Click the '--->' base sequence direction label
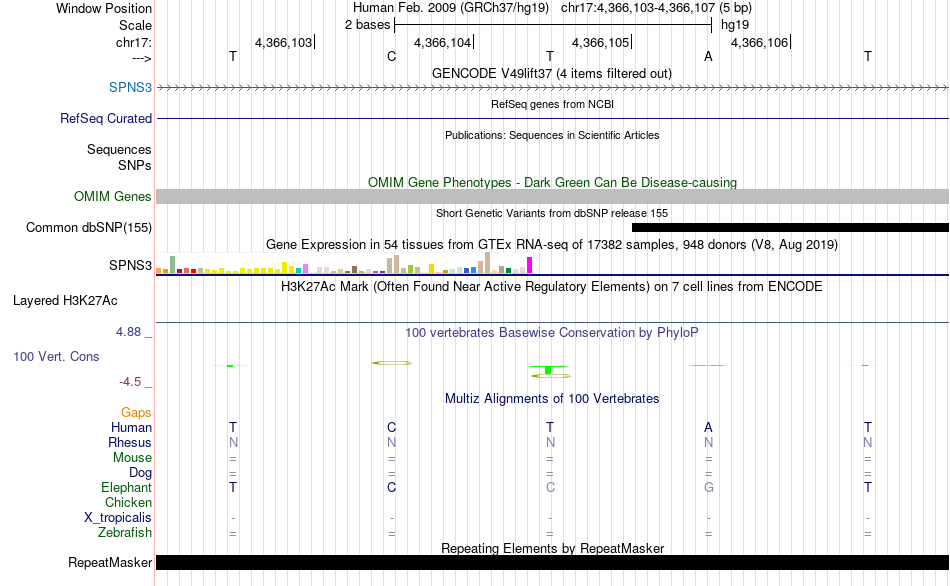Viewport: 950px width, 586px height. point(142,58)
